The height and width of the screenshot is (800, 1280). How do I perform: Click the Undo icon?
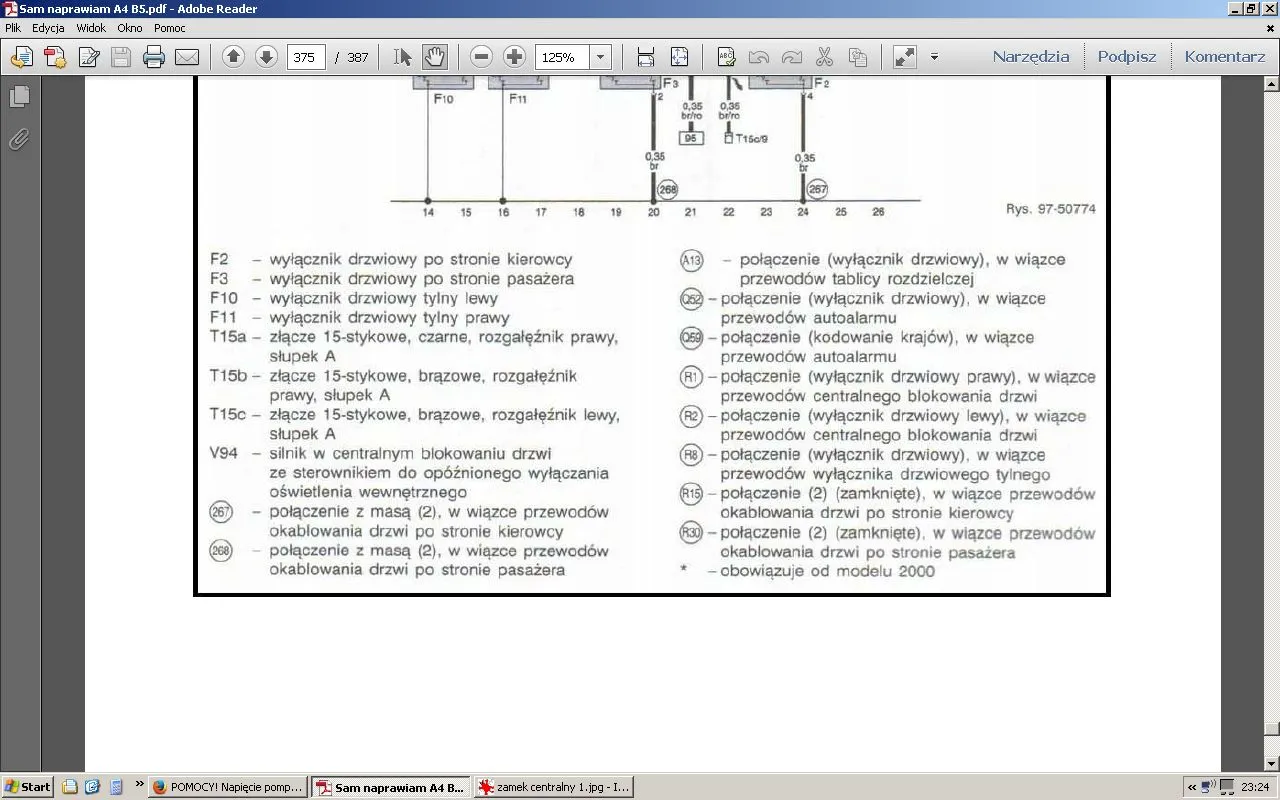tap(756, 57)
